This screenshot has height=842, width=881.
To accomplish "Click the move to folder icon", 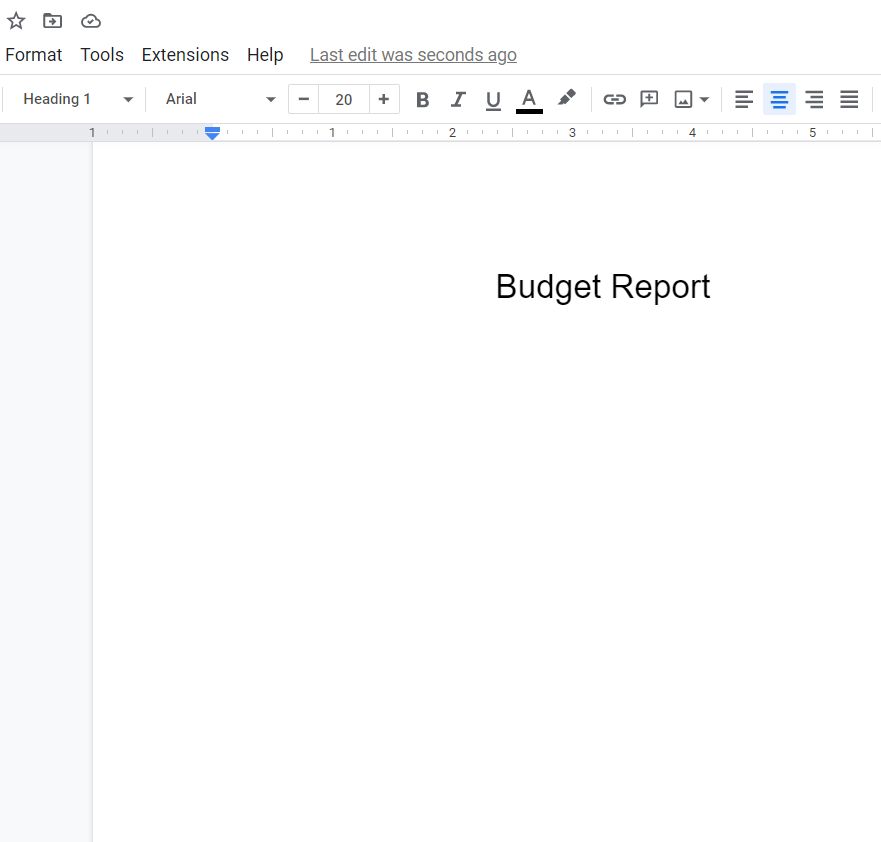I will [x=53, y=21].
